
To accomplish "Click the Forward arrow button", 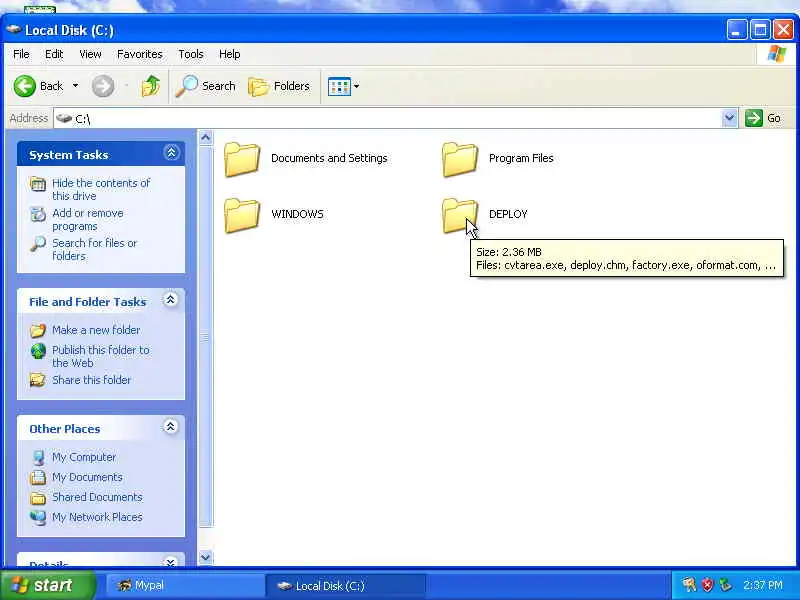I will 103,86.
